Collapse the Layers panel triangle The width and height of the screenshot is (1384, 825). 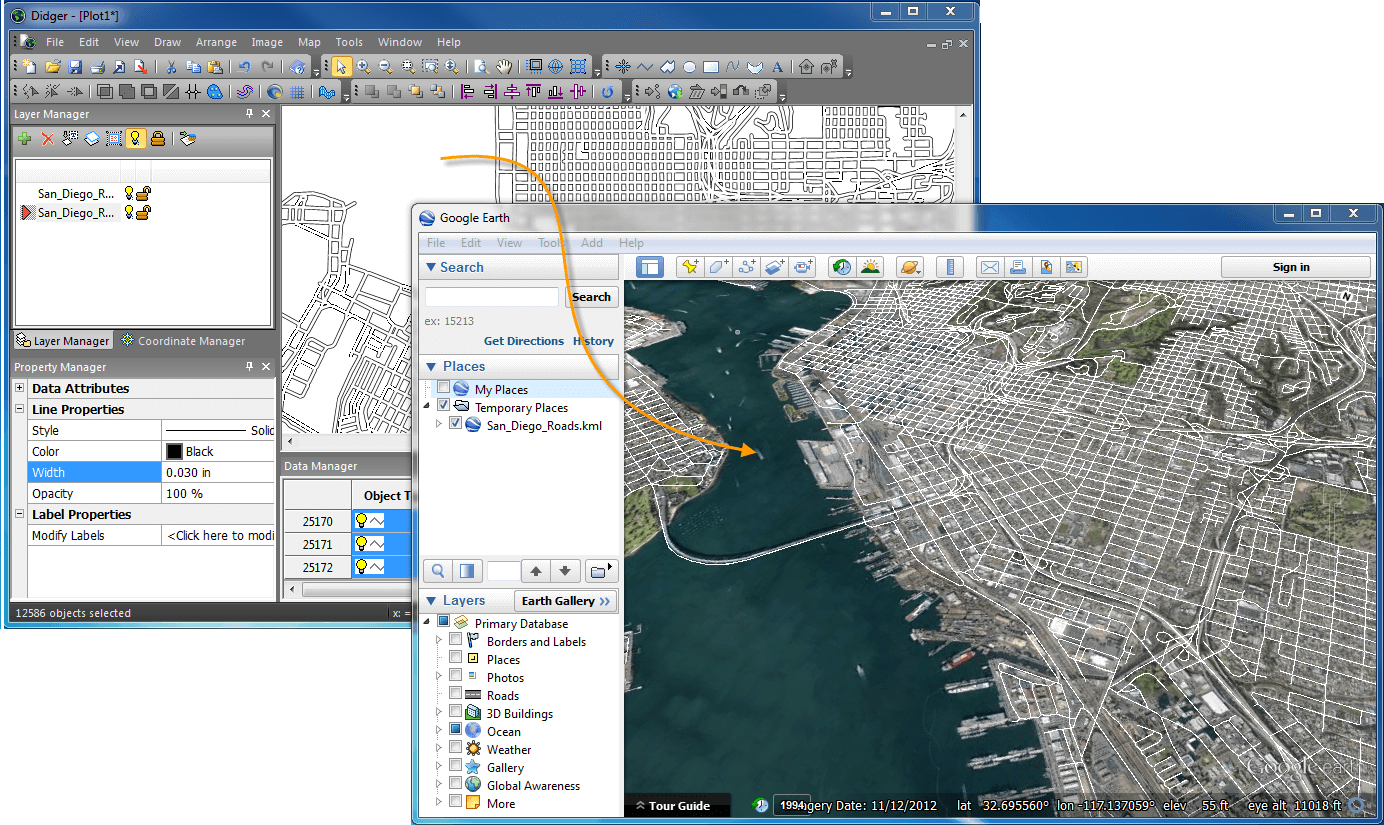click(x=431, y=600)
